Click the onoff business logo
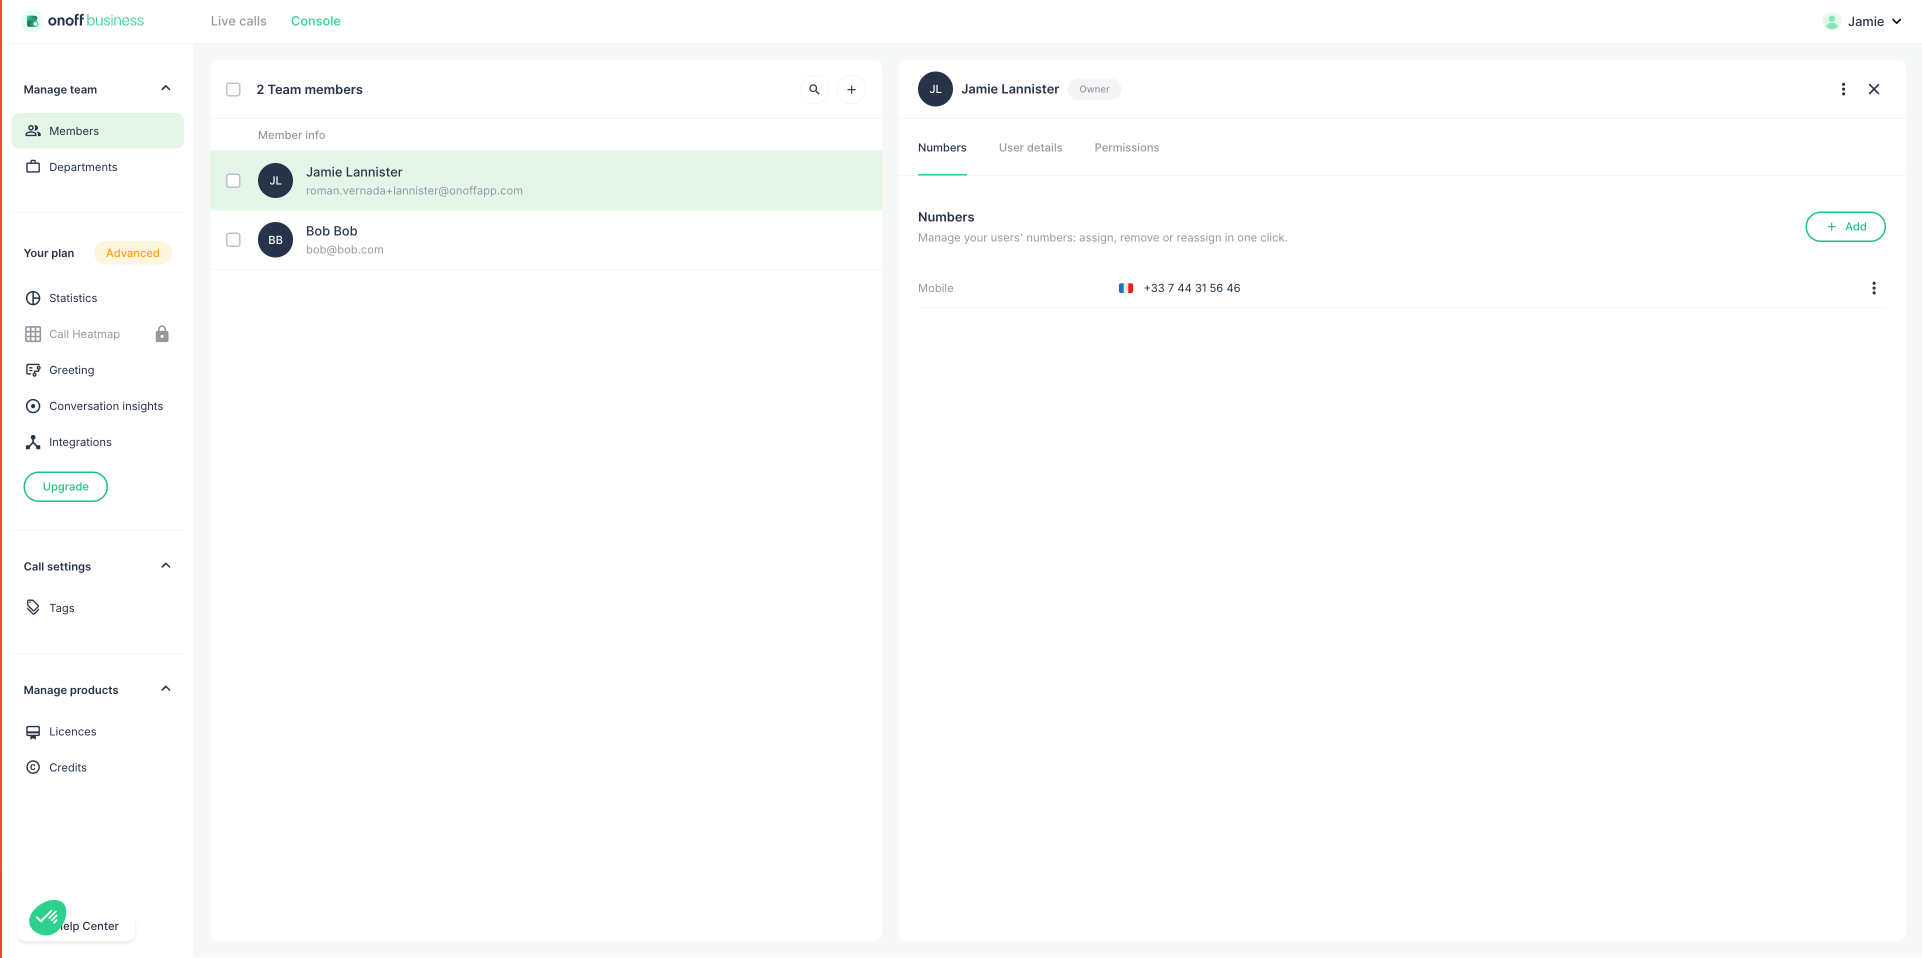This screenshot has width=1922, height=958. pyautogui.click(x=85, y=21)
